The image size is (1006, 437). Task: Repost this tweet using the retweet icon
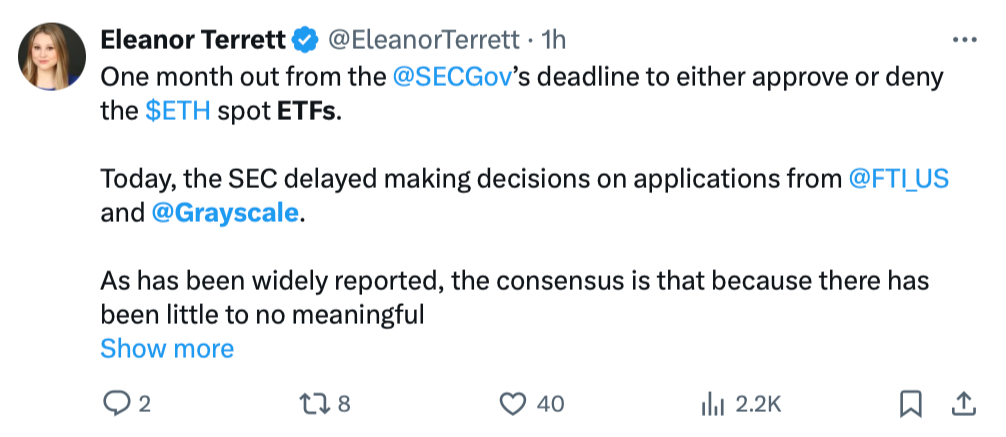point(315,403)
